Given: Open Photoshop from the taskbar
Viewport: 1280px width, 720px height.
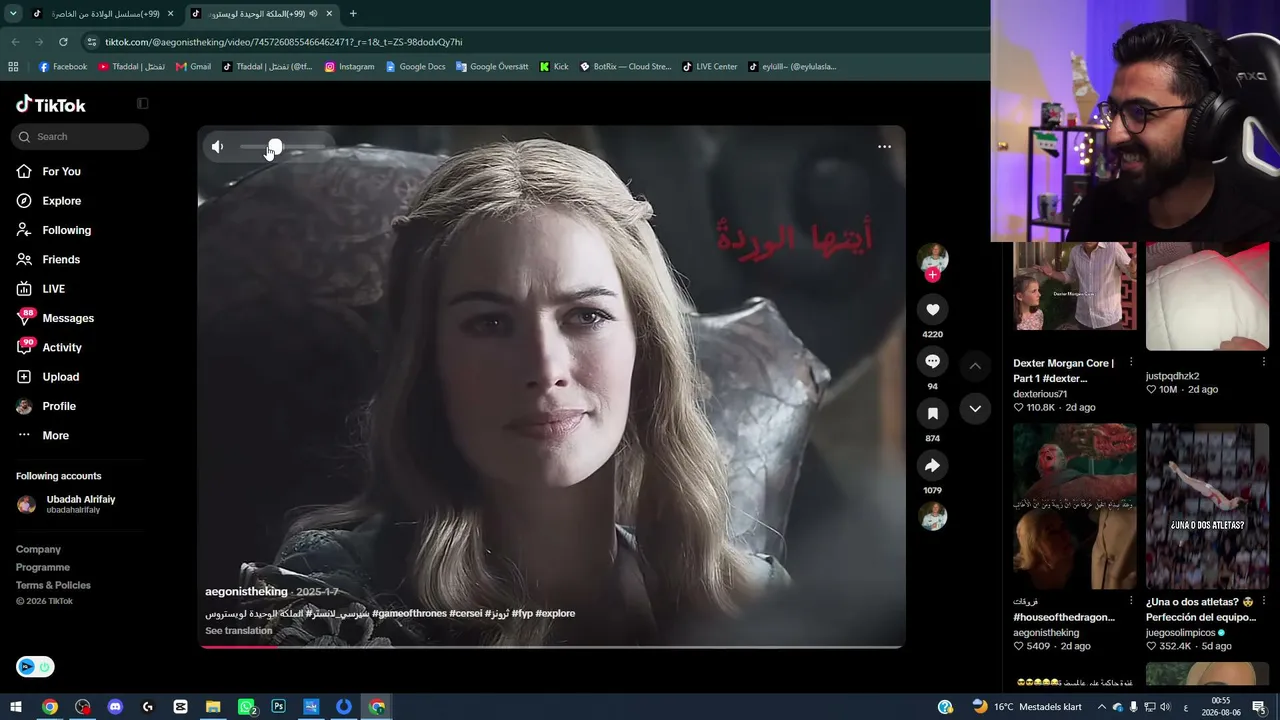Looking at the screenshot, I should pyautogui.click(x=278, y=707).
